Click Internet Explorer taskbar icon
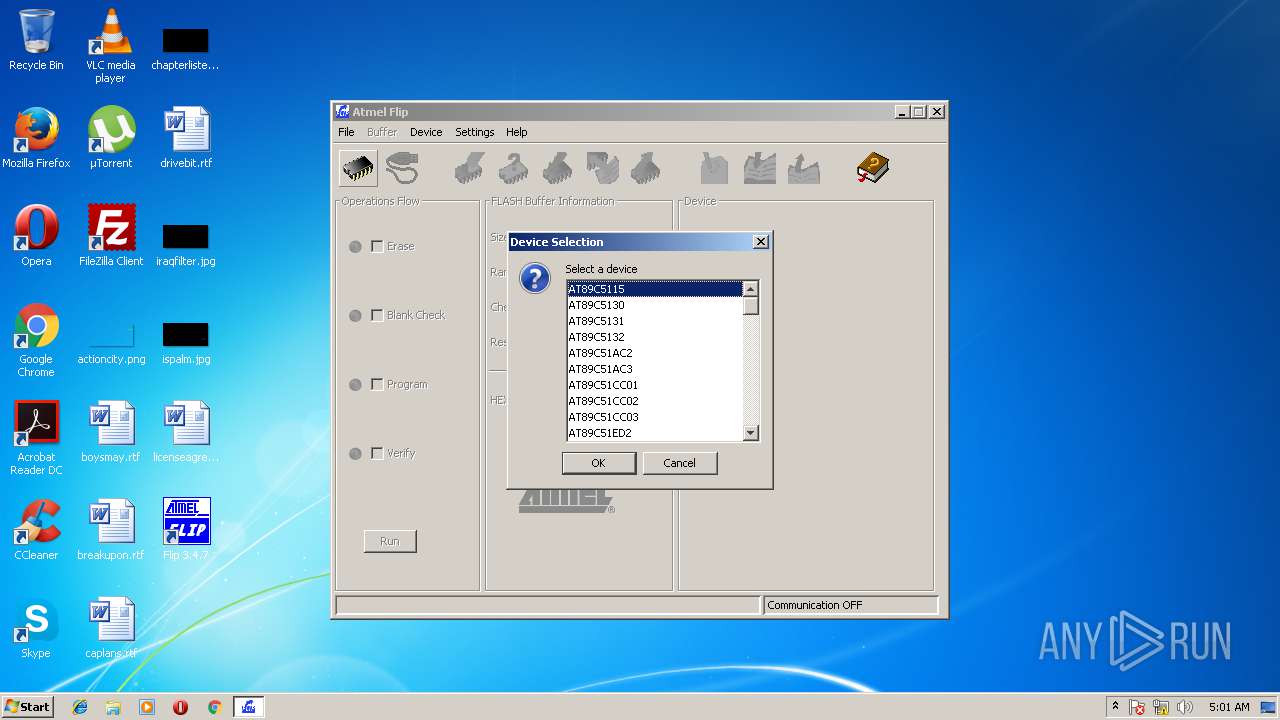1280x720 pixels. click(x=80, y=707)
